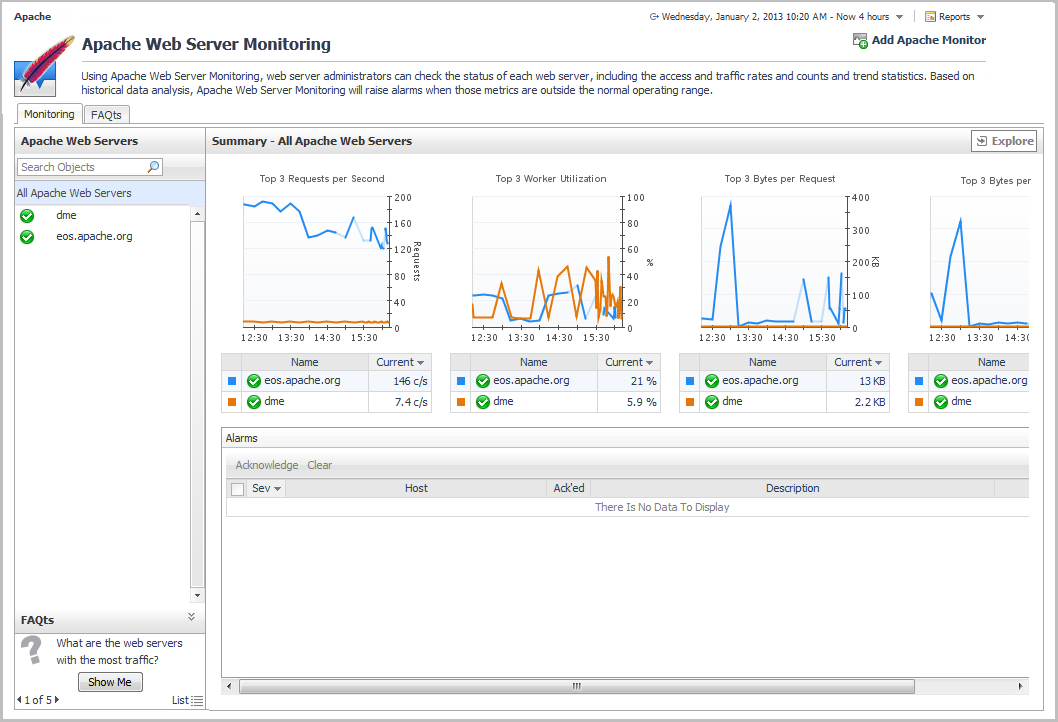This screenshot has height=722, width=1058.
Task: Open the Sev column sort dropdown
Action: pyautogui.click(x=277, y=489)
